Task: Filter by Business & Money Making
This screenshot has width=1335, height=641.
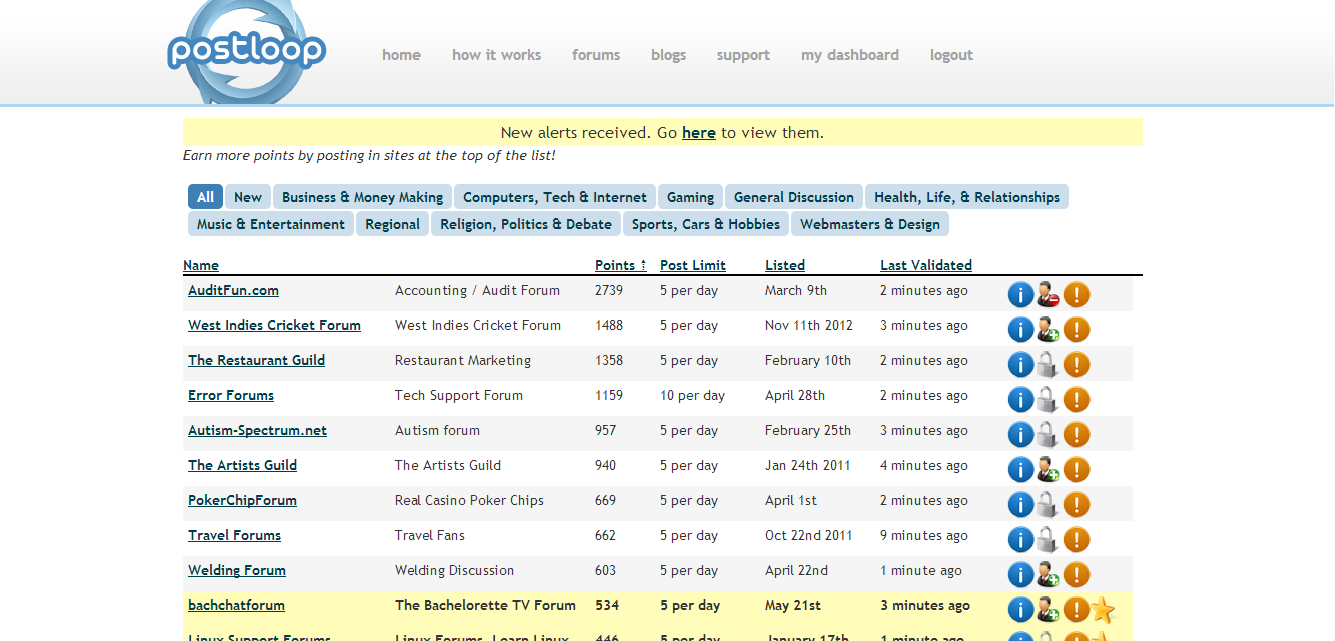Action: (362, 197)
